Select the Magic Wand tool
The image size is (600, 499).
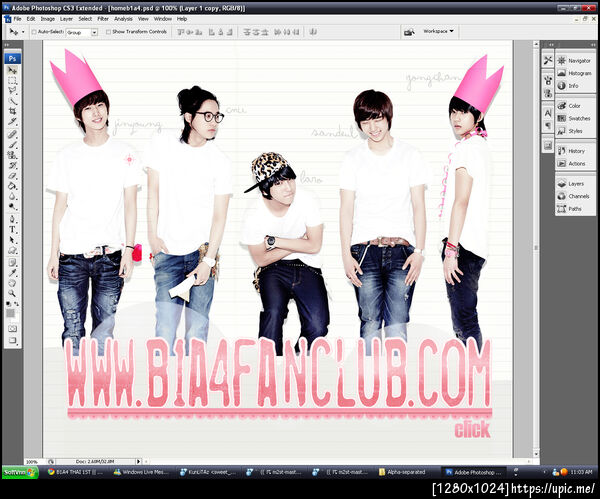(13, 101)
